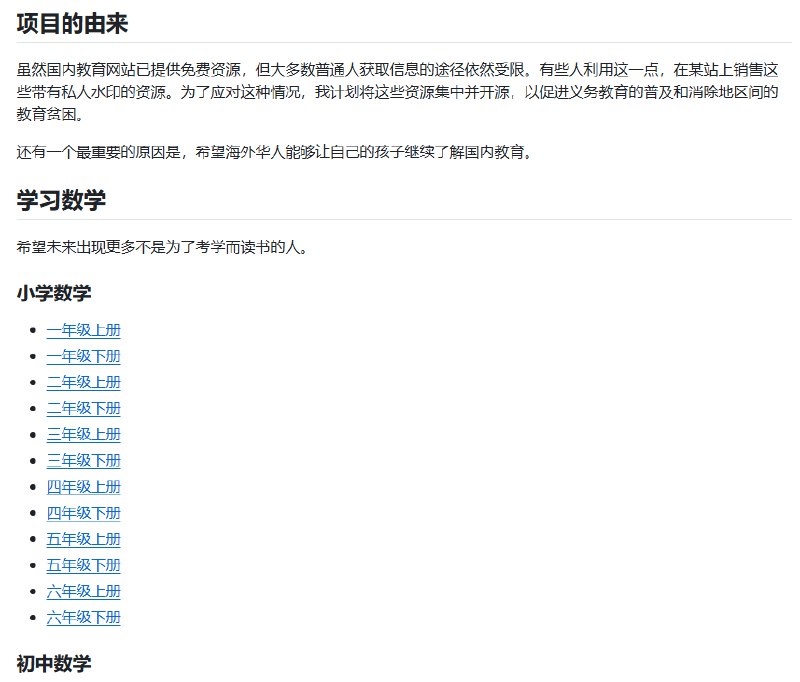Screen dimensions: 800x682
Task: Click the 四年级下册 link
Action: tap(83, 512)
